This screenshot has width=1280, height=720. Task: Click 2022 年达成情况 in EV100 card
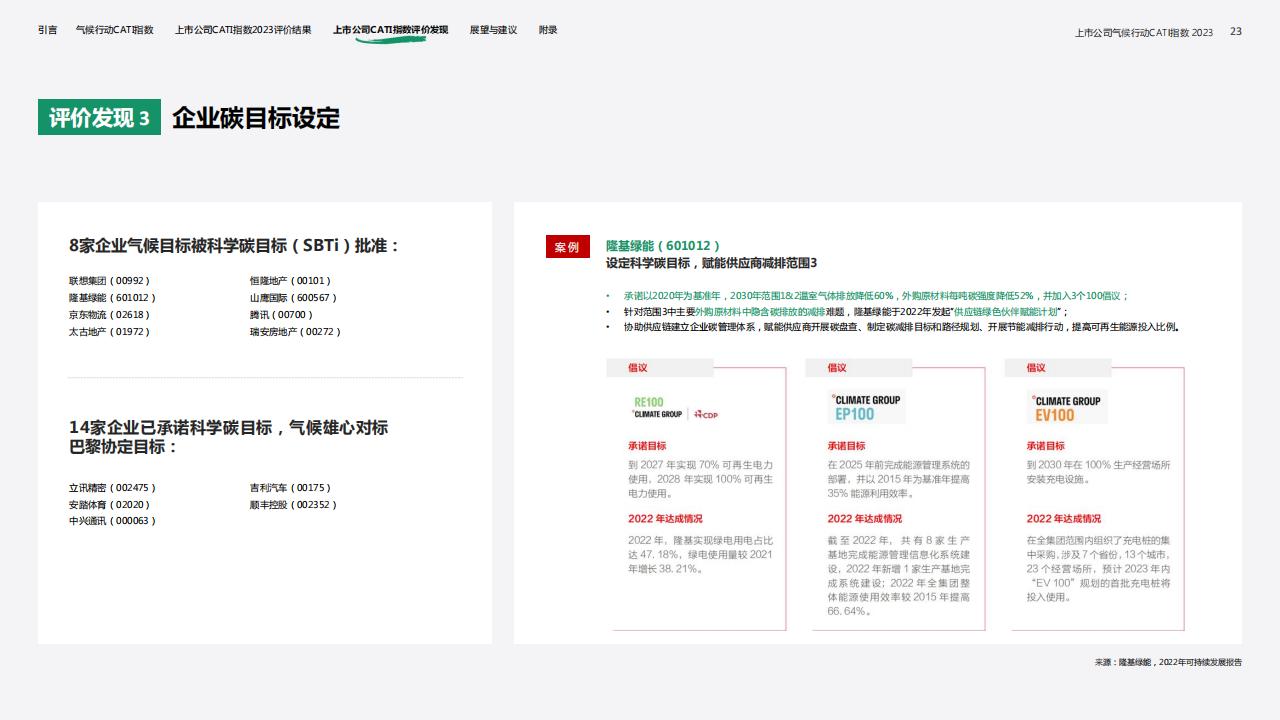[1063, 519]
